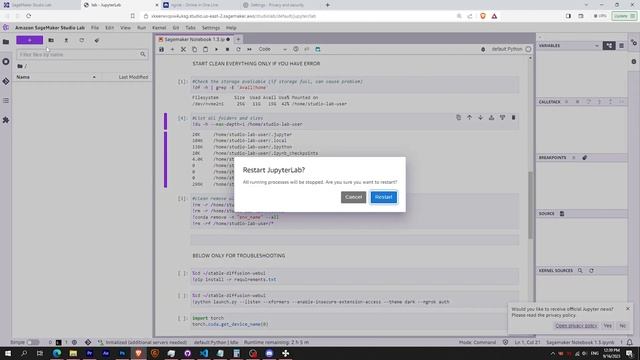Confirm Restart in the JupyterLab dialog
Image resolution: width=640 pixels, height=360 pixels.
383,197
